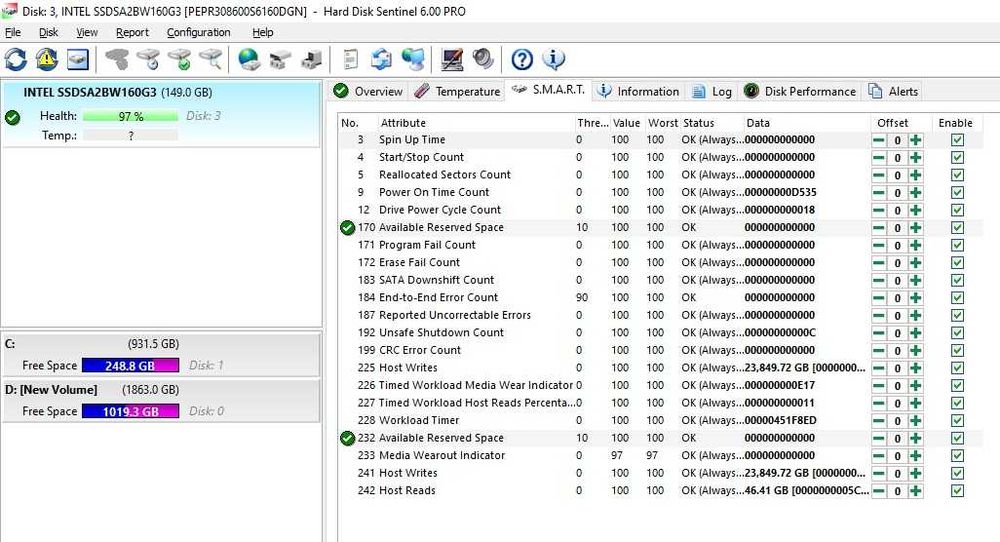
Task: Click the grayed-out stethoscope disk test icon
Action: [x=117, y=59]
